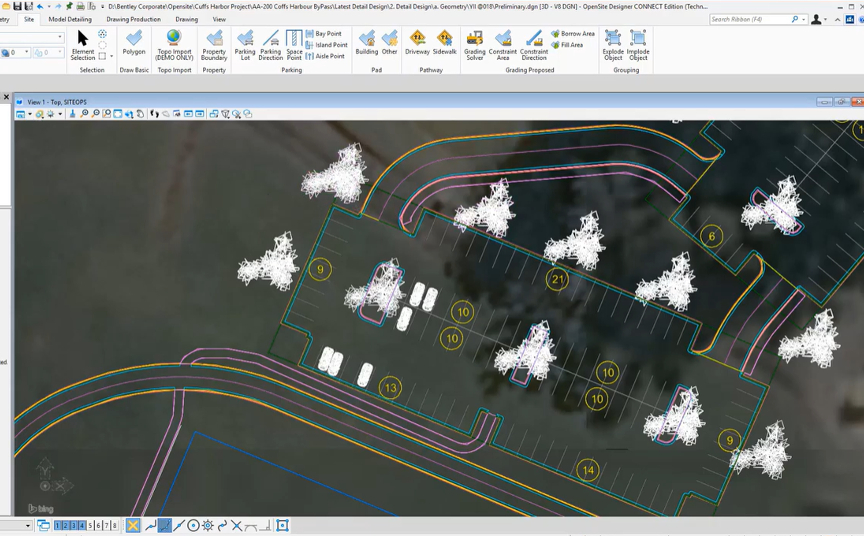Image resolution: width=864 pixels, height=536 pixels.
Task: Choose the Space Point tool
Action: point(294,45)
